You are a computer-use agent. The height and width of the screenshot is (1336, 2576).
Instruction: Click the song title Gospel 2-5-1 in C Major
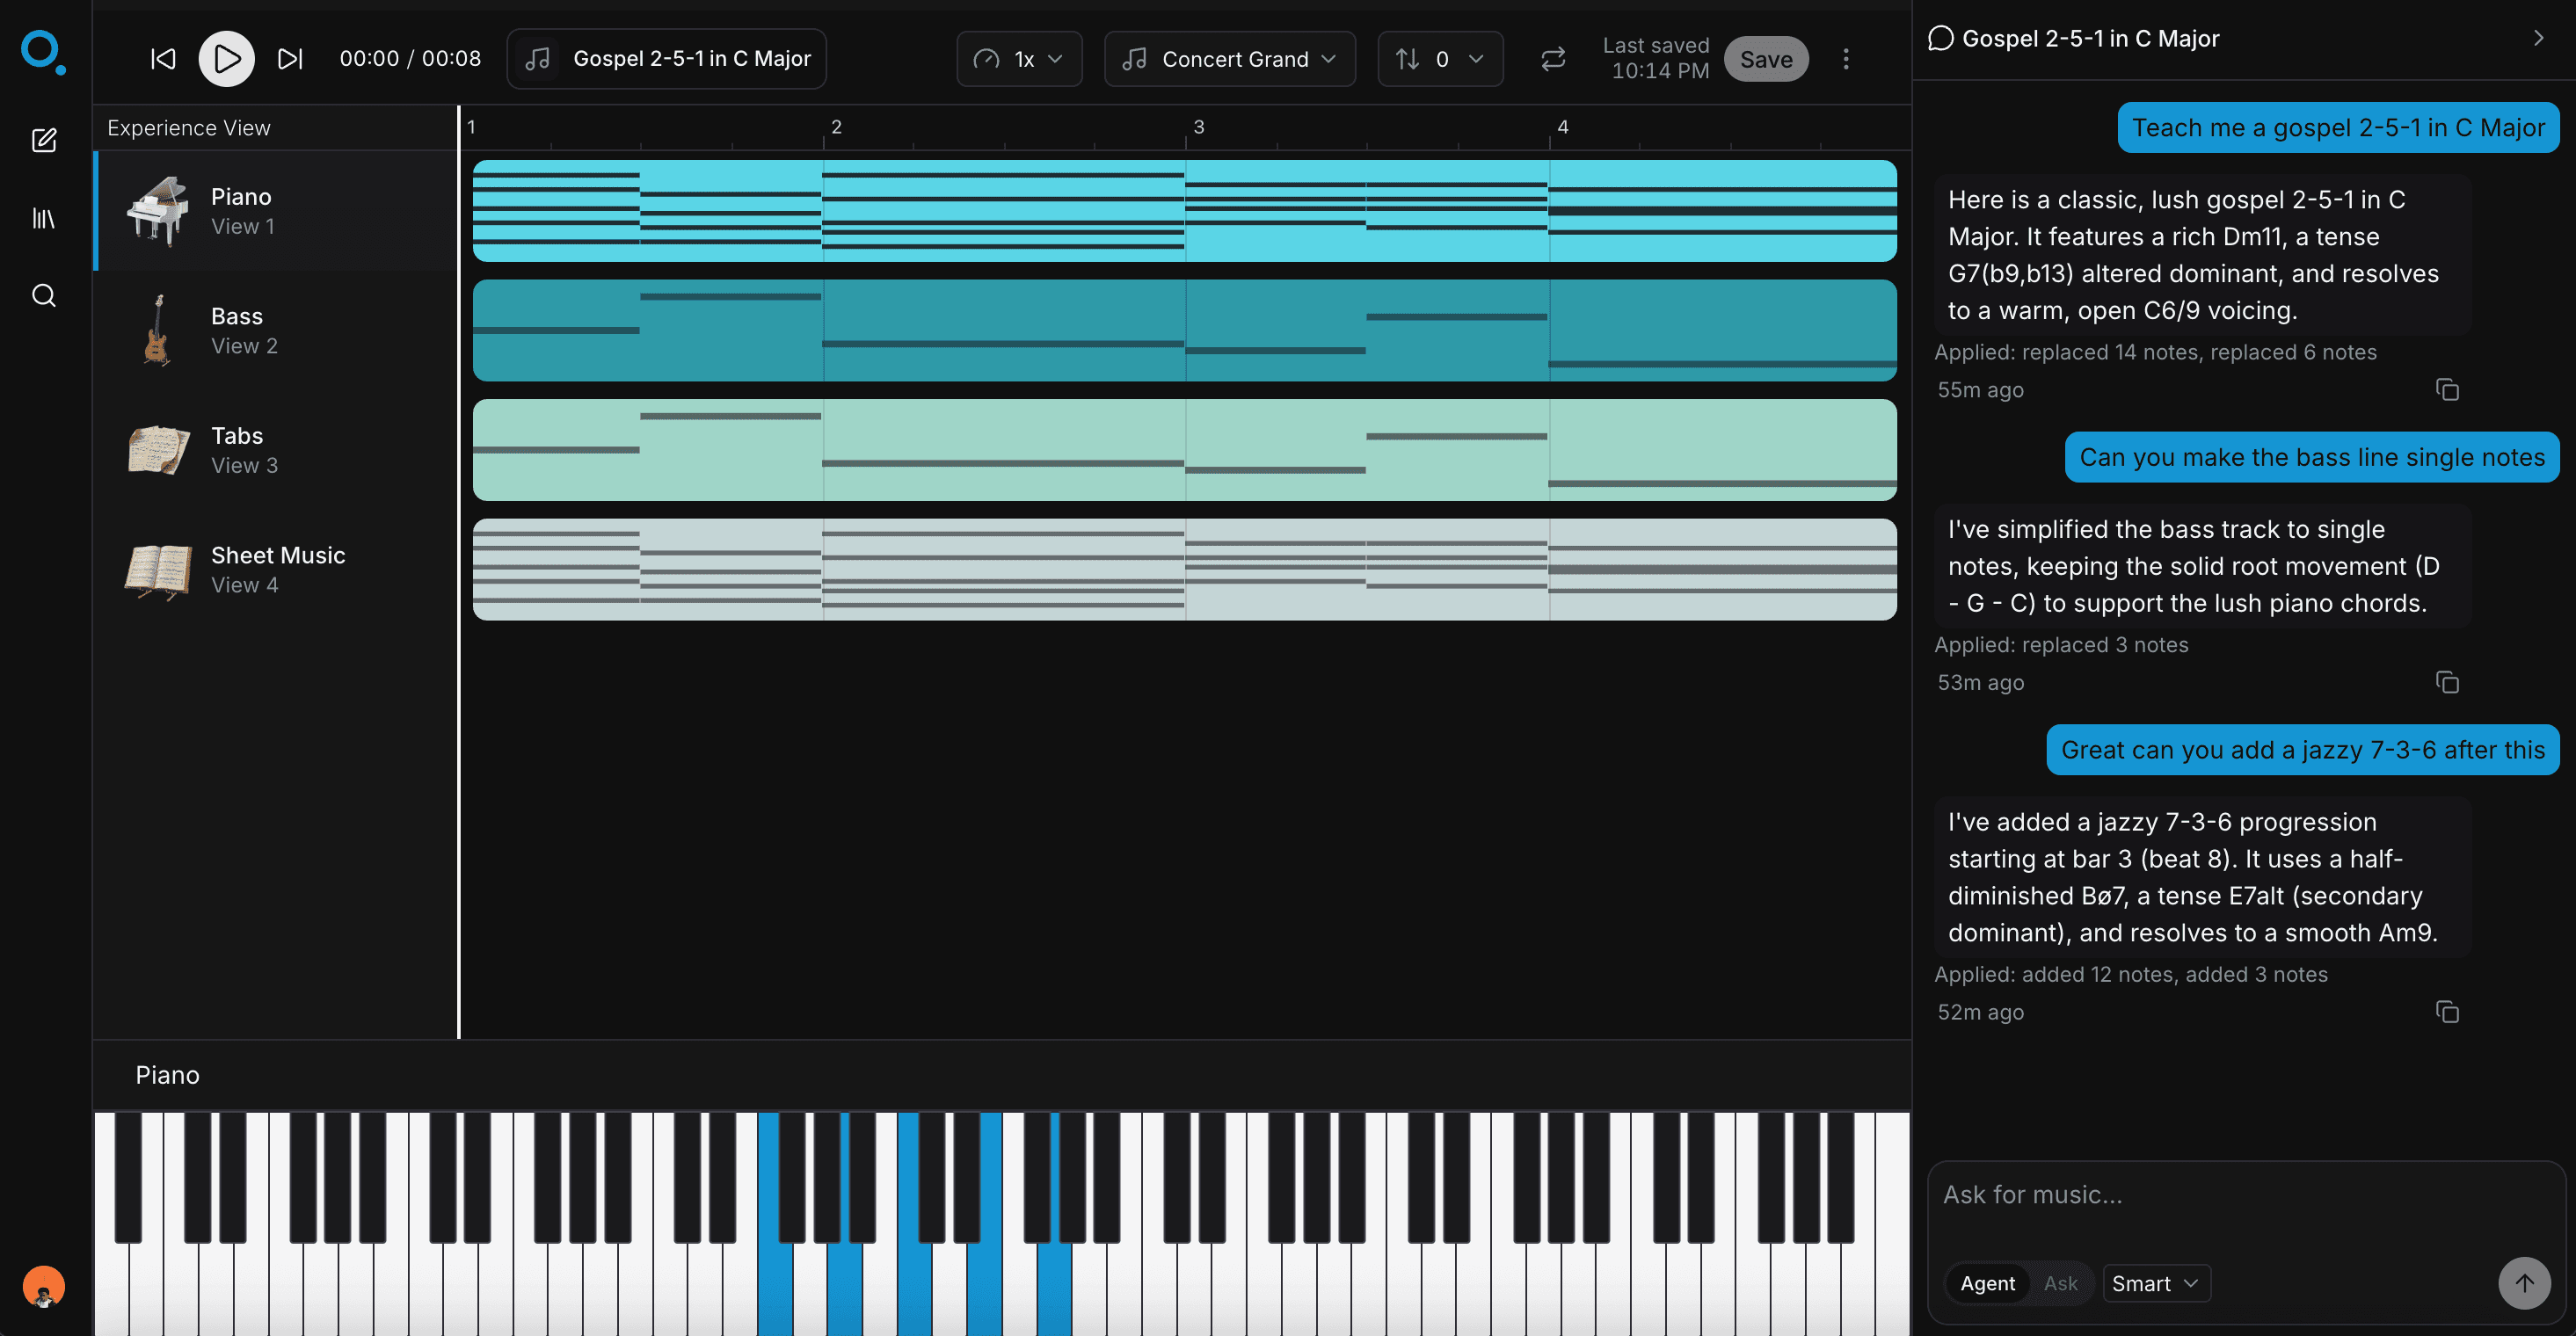667,59
